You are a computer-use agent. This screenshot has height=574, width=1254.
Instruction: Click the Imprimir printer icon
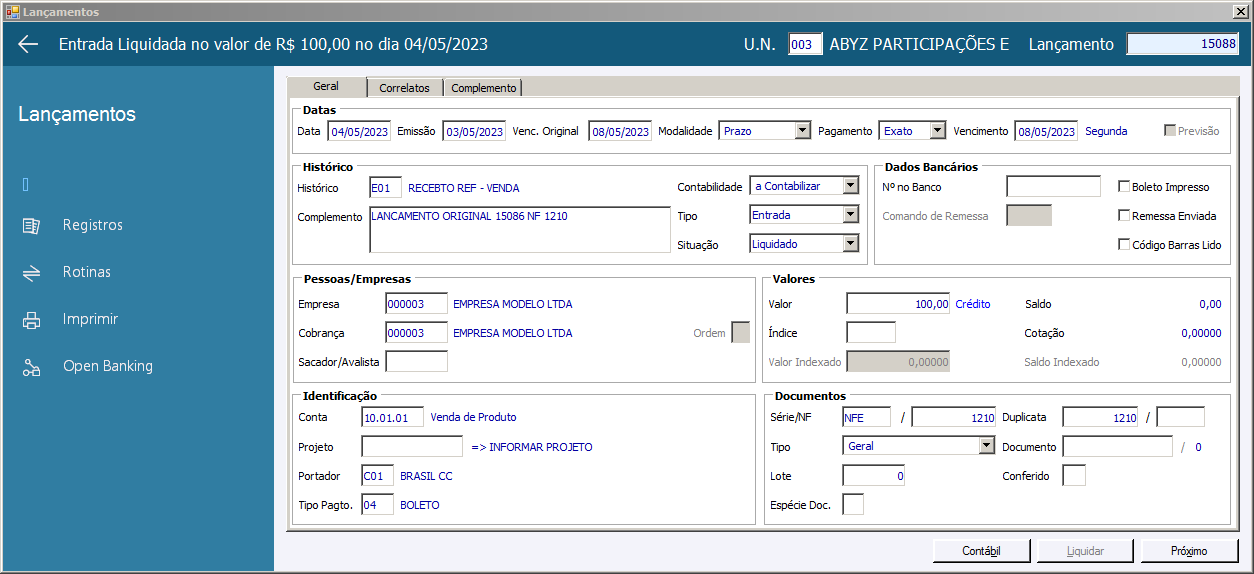click(31, 320)
